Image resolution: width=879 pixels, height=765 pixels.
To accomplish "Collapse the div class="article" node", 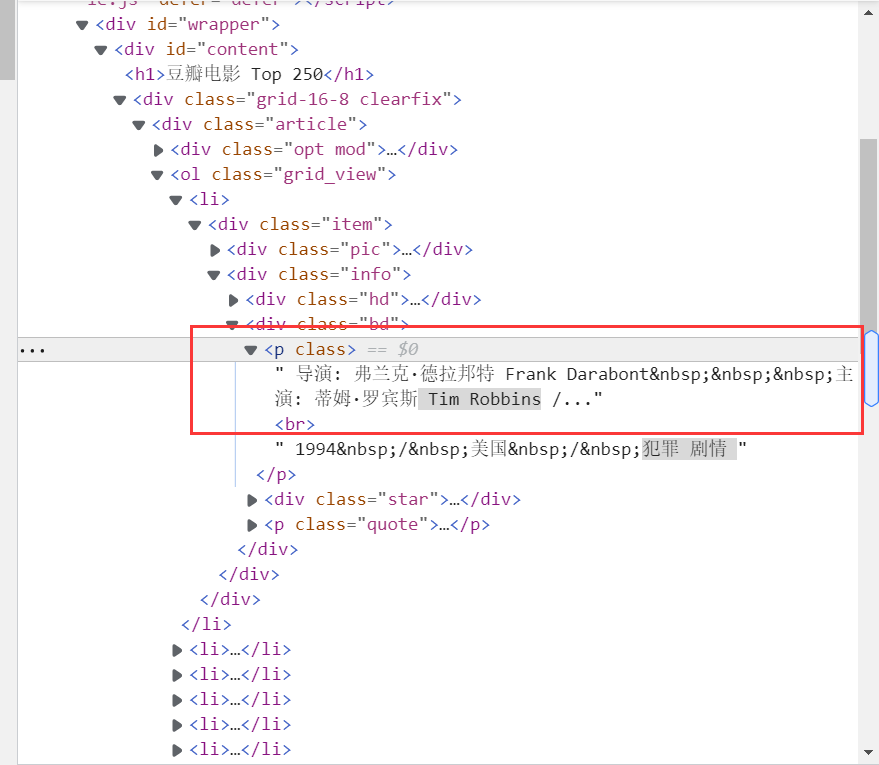I will (138, 124).
